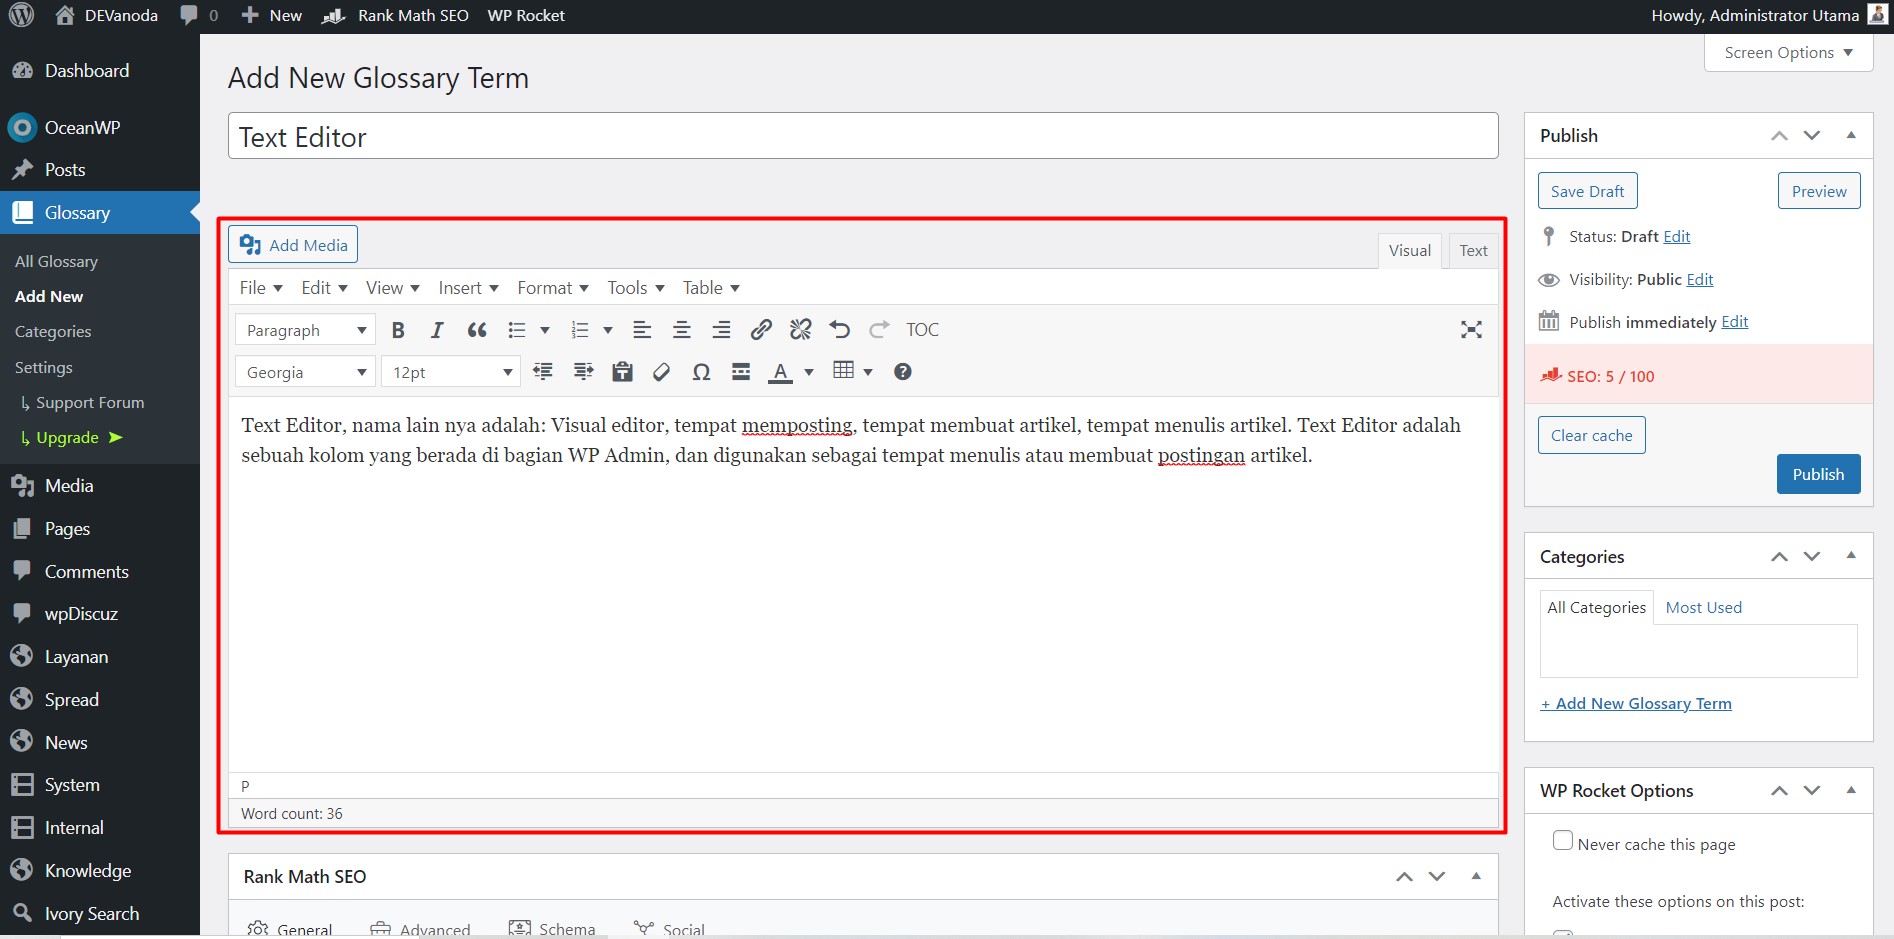The width and height of the screenshot is (1894, 939).
Task: Click the Clear cache button
Action: coord(1591,435)
